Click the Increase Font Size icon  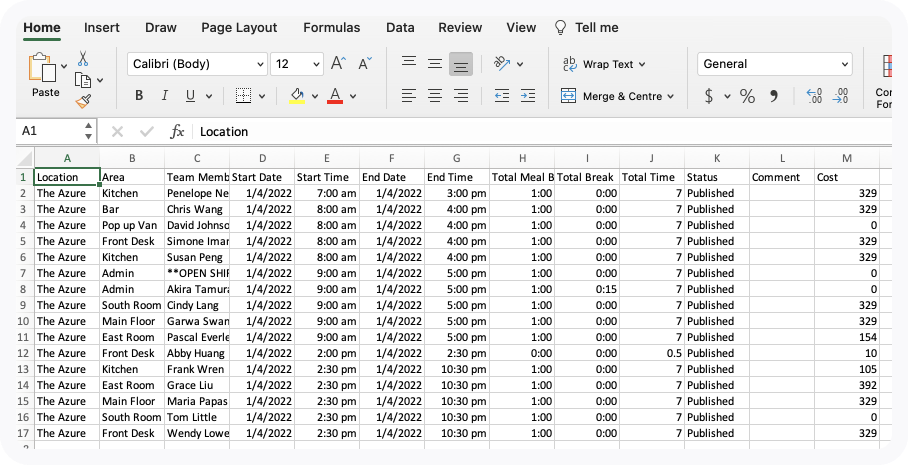(338, 64)
